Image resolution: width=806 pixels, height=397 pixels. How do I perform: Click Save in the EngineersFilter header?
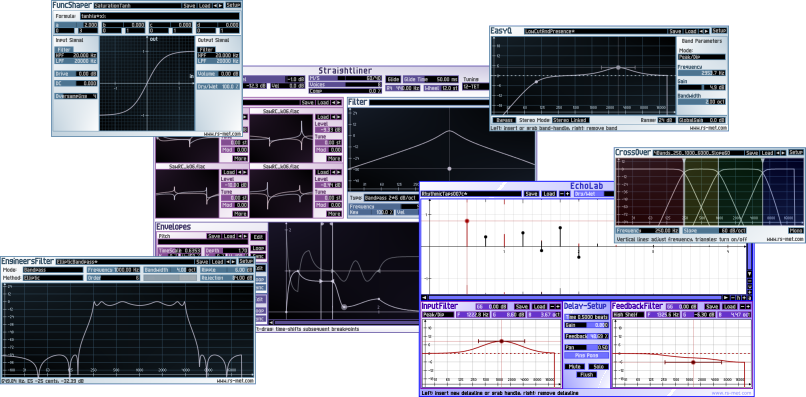tap(202, 261)
